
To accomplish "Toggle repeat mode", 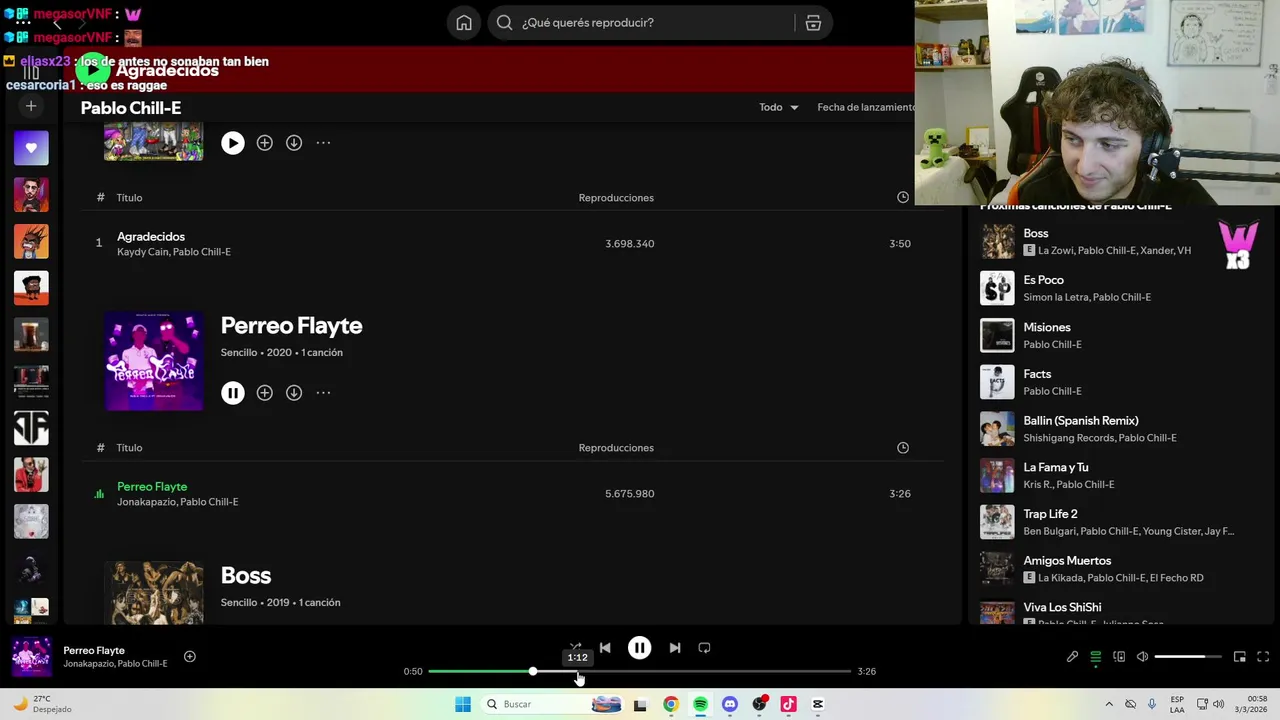I will click(x=704, y=648).
